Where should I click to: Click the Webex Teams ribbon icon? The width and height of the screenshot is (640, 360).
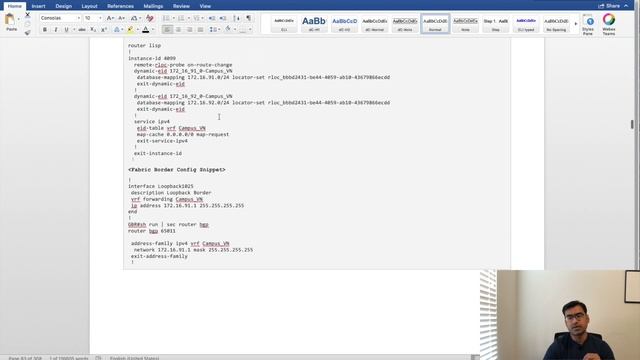(x=609, y=24)
